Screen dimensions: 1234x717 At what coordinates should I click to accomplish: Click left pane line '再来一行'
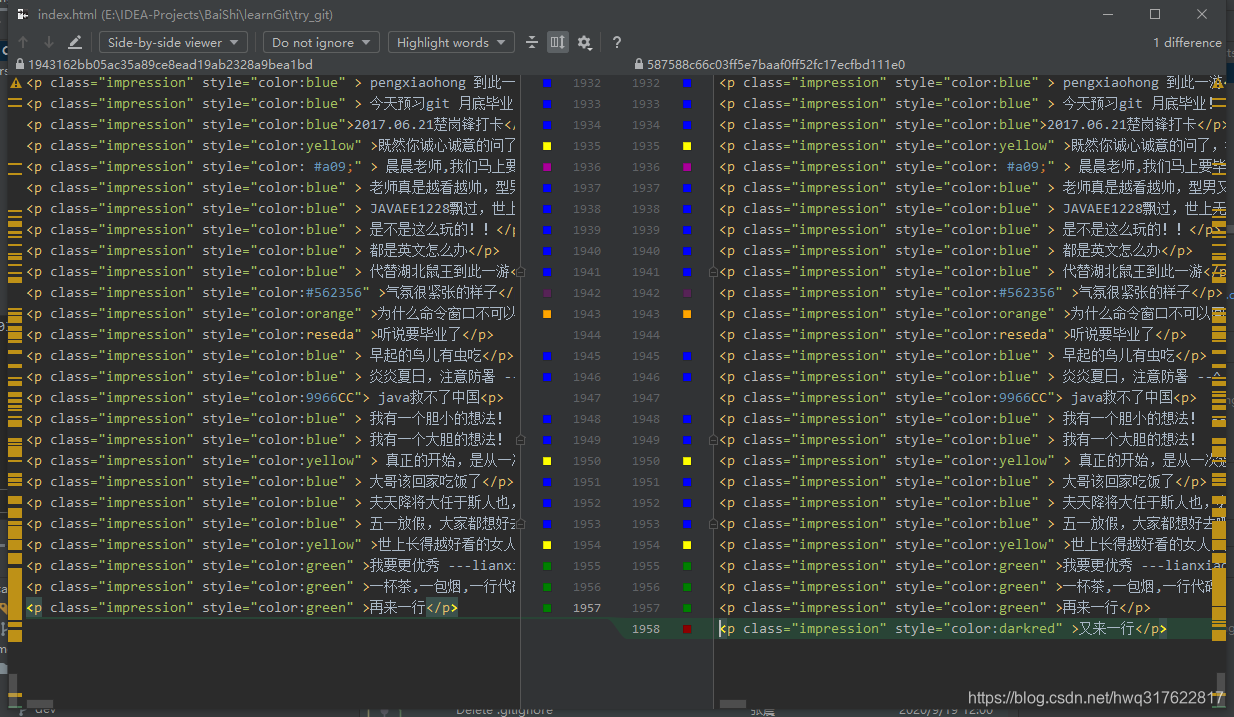pos(242,608)
